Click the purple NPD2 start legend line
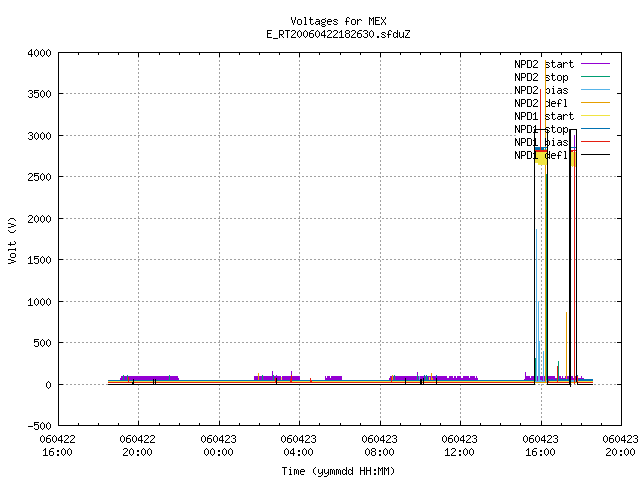Viewport: 640px width, 480px height. pos(595,64)
